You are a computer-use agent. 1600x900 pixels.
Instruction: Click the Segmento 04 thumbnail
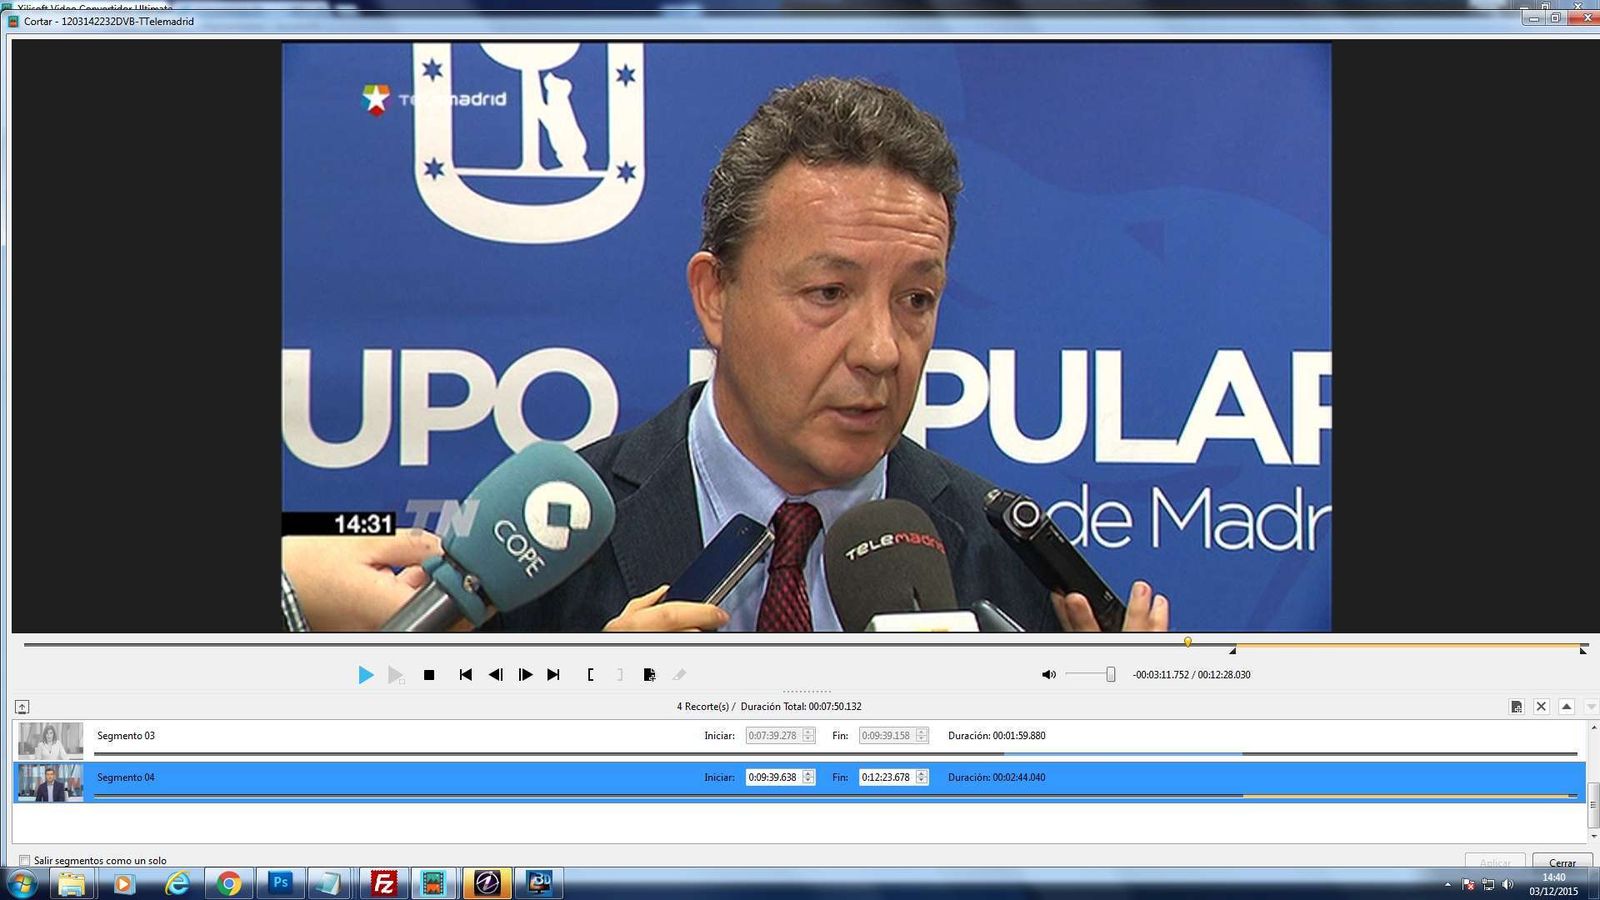50,782
